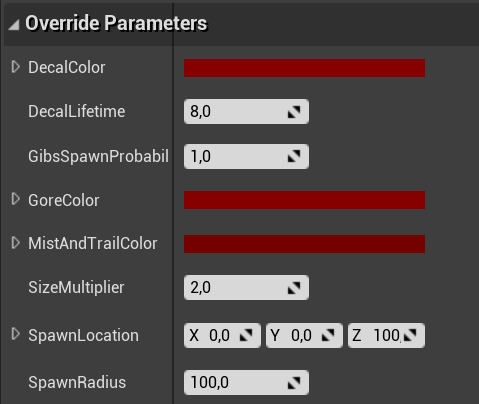
Task: Click the SizeMultiplier value field
Action: click(246, 287)
